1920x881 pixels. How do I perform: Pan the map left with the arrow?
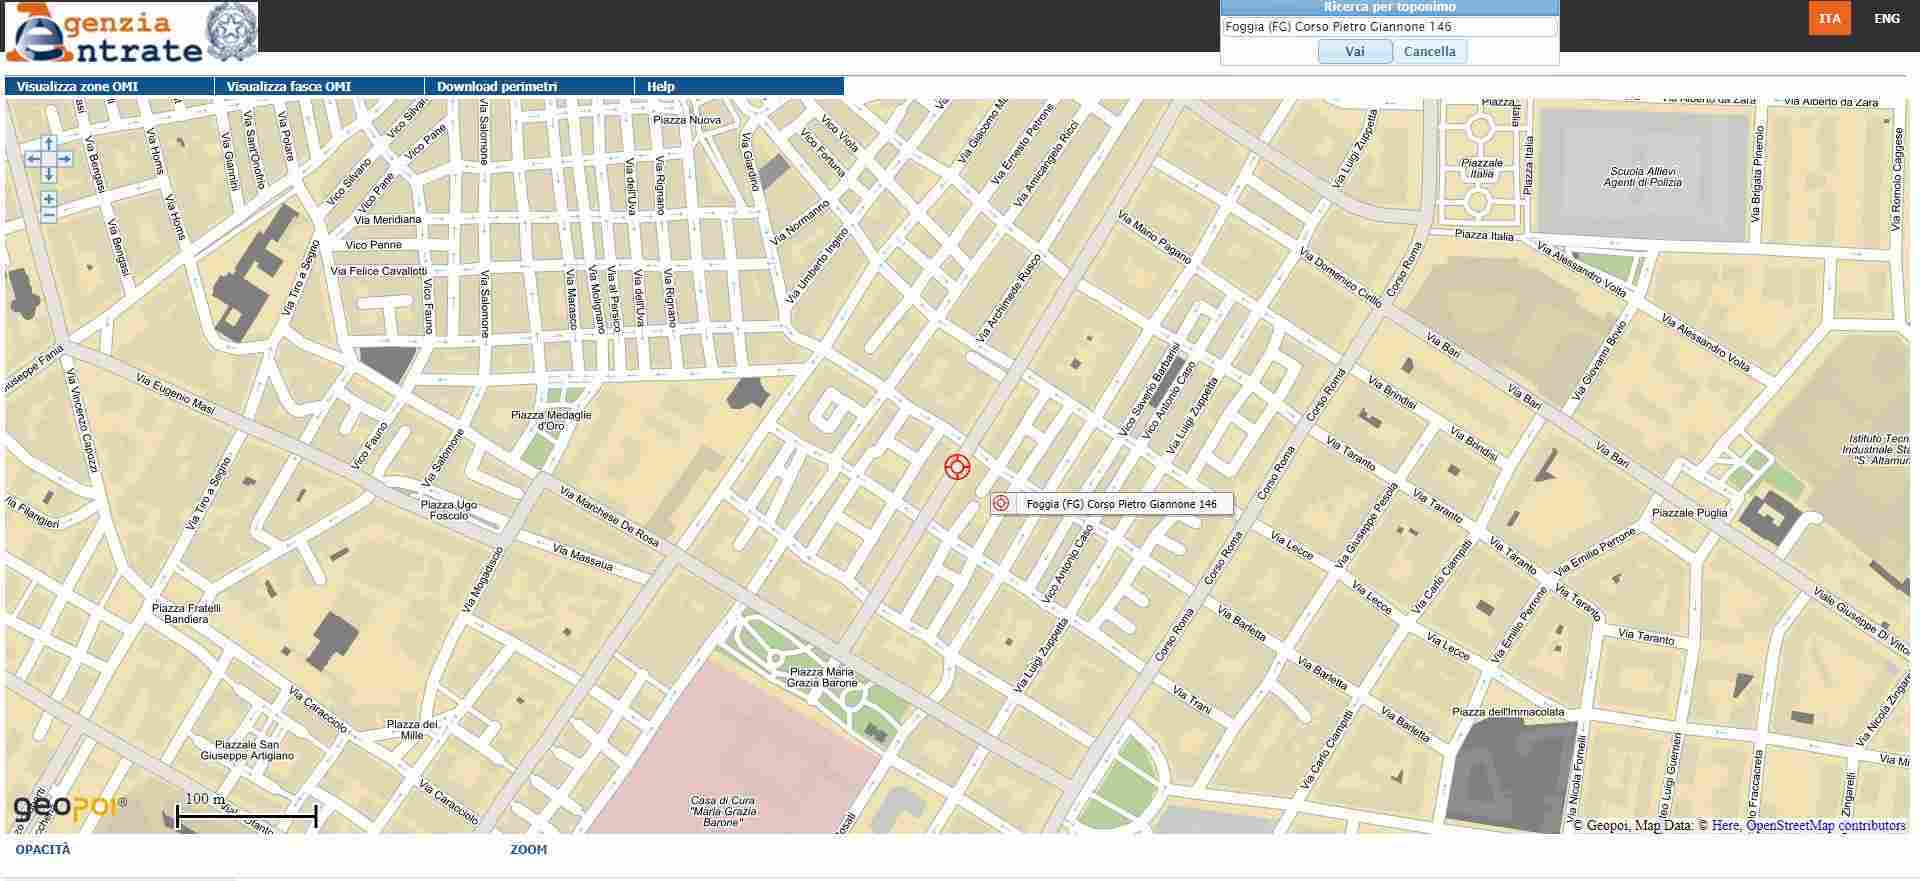coord(33,159)
